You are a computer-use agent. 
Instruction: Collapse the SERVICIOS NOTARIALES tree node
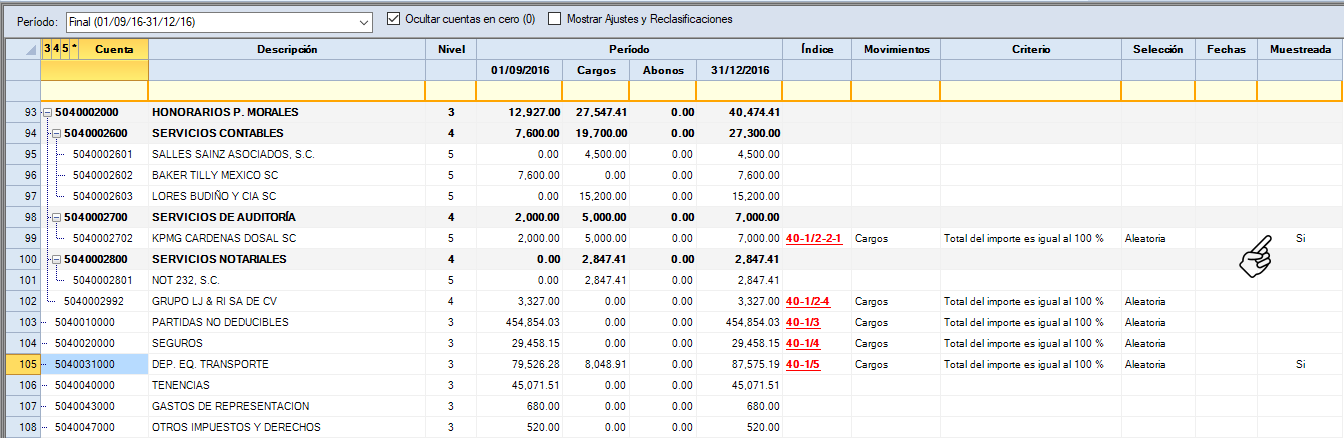click(x=57, y=259)
